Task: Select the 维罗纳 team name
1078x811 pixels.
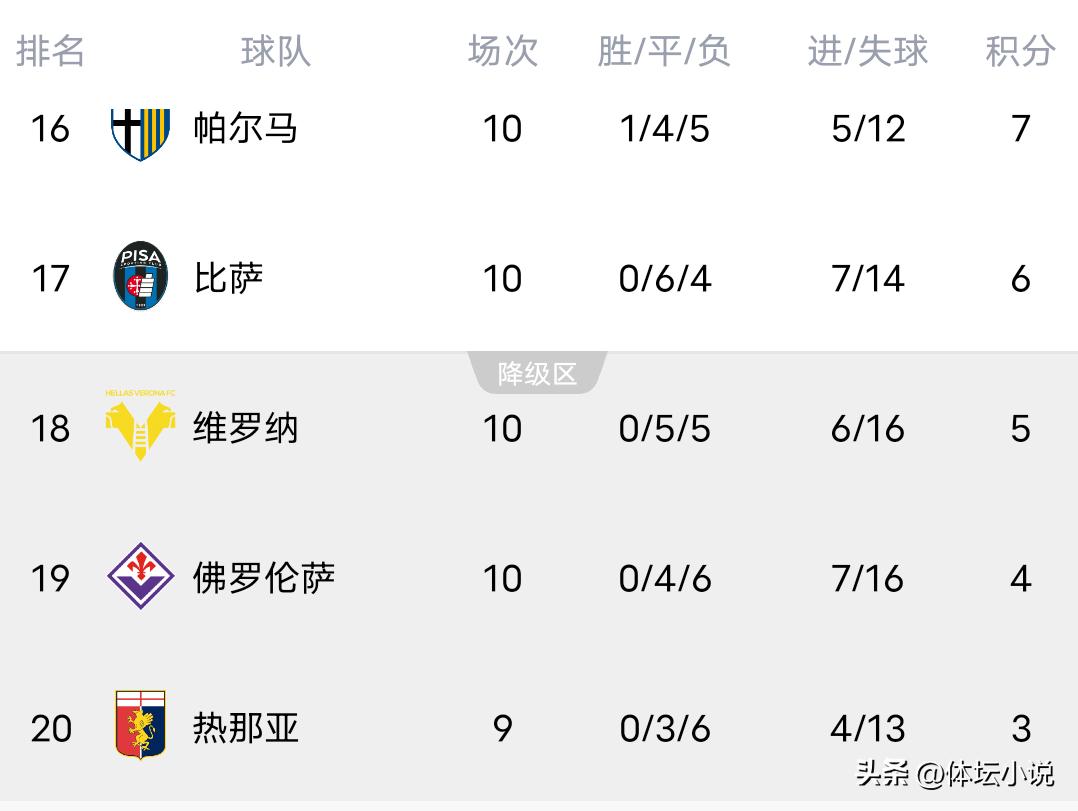Action: click(x=245, y=428)
